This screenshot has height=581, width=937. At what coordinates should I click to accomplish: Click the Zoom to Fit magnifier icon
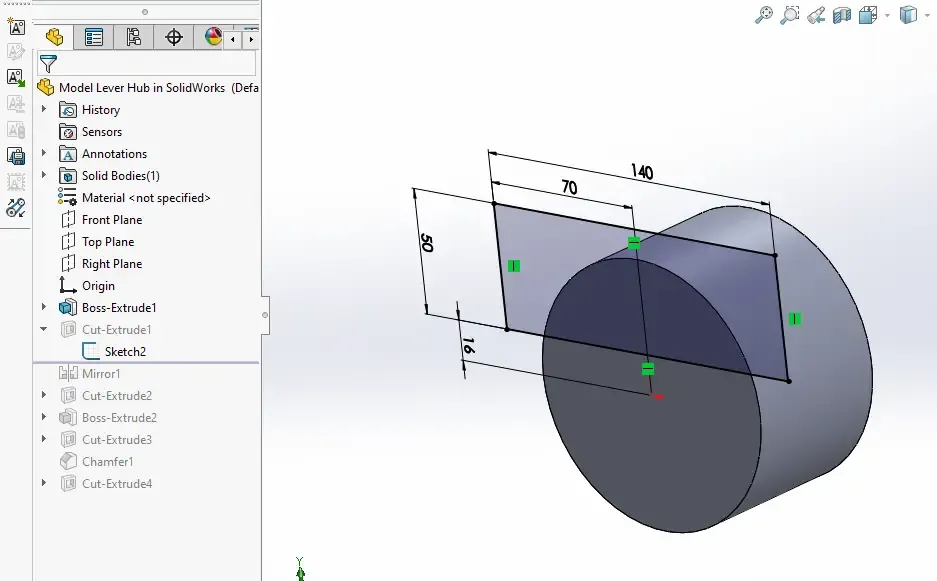[763, 15]
